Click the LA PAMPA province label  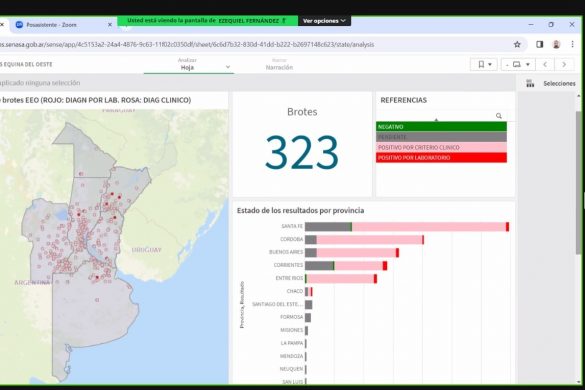click(x=292, y=343)
